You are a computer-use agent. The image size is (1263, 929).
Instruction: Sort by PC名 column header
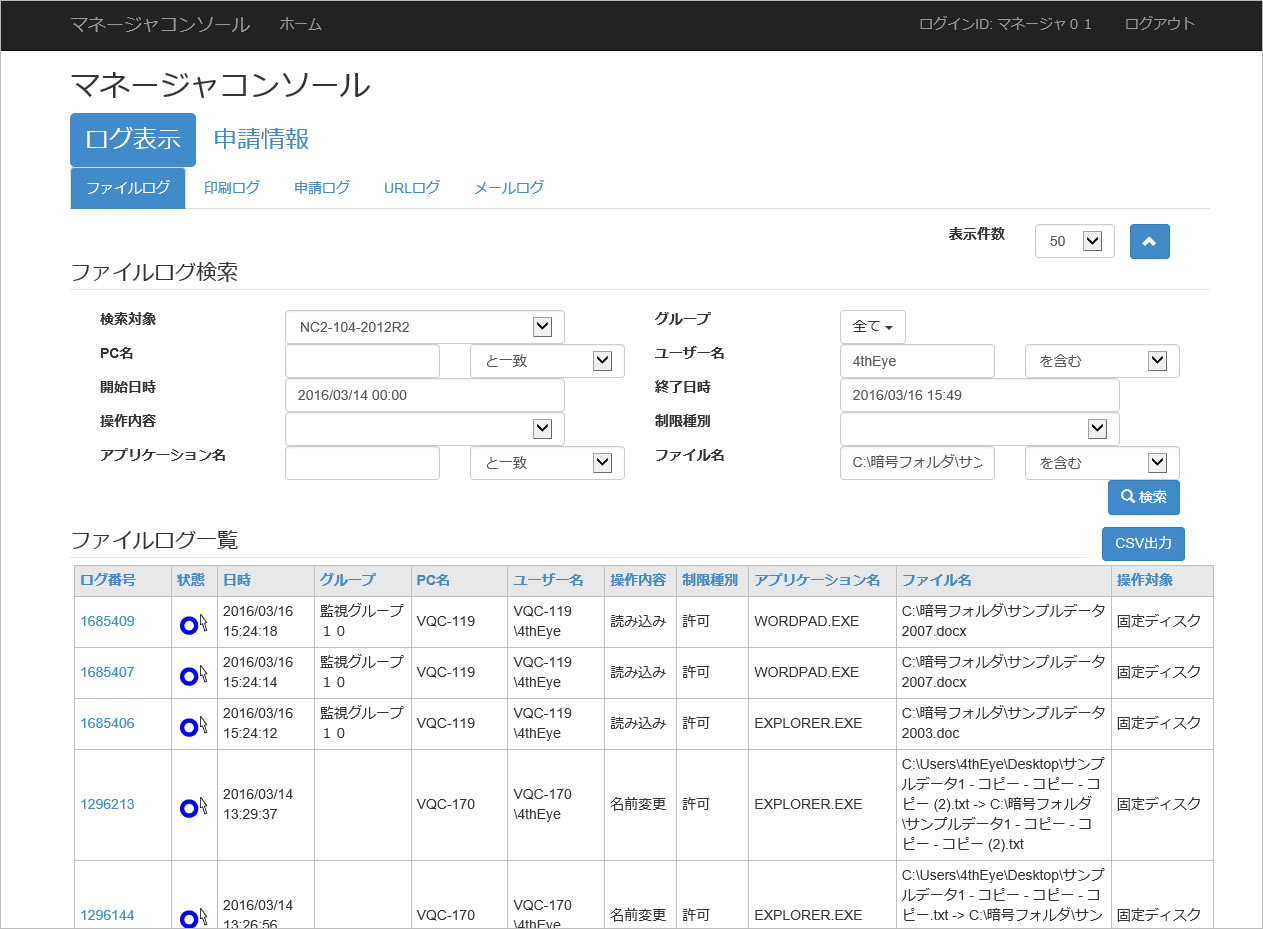[433, 580]
